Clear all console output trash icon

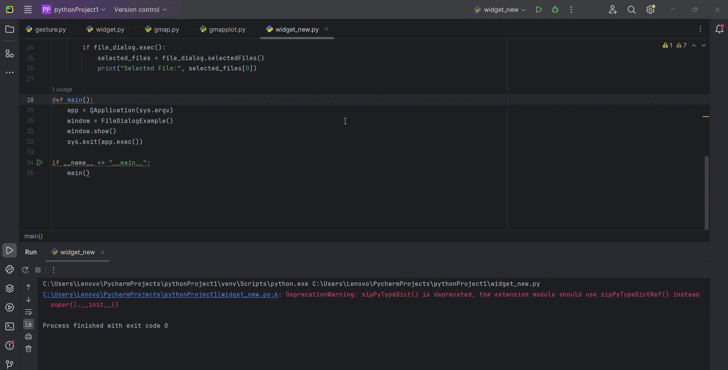point(28,349)
